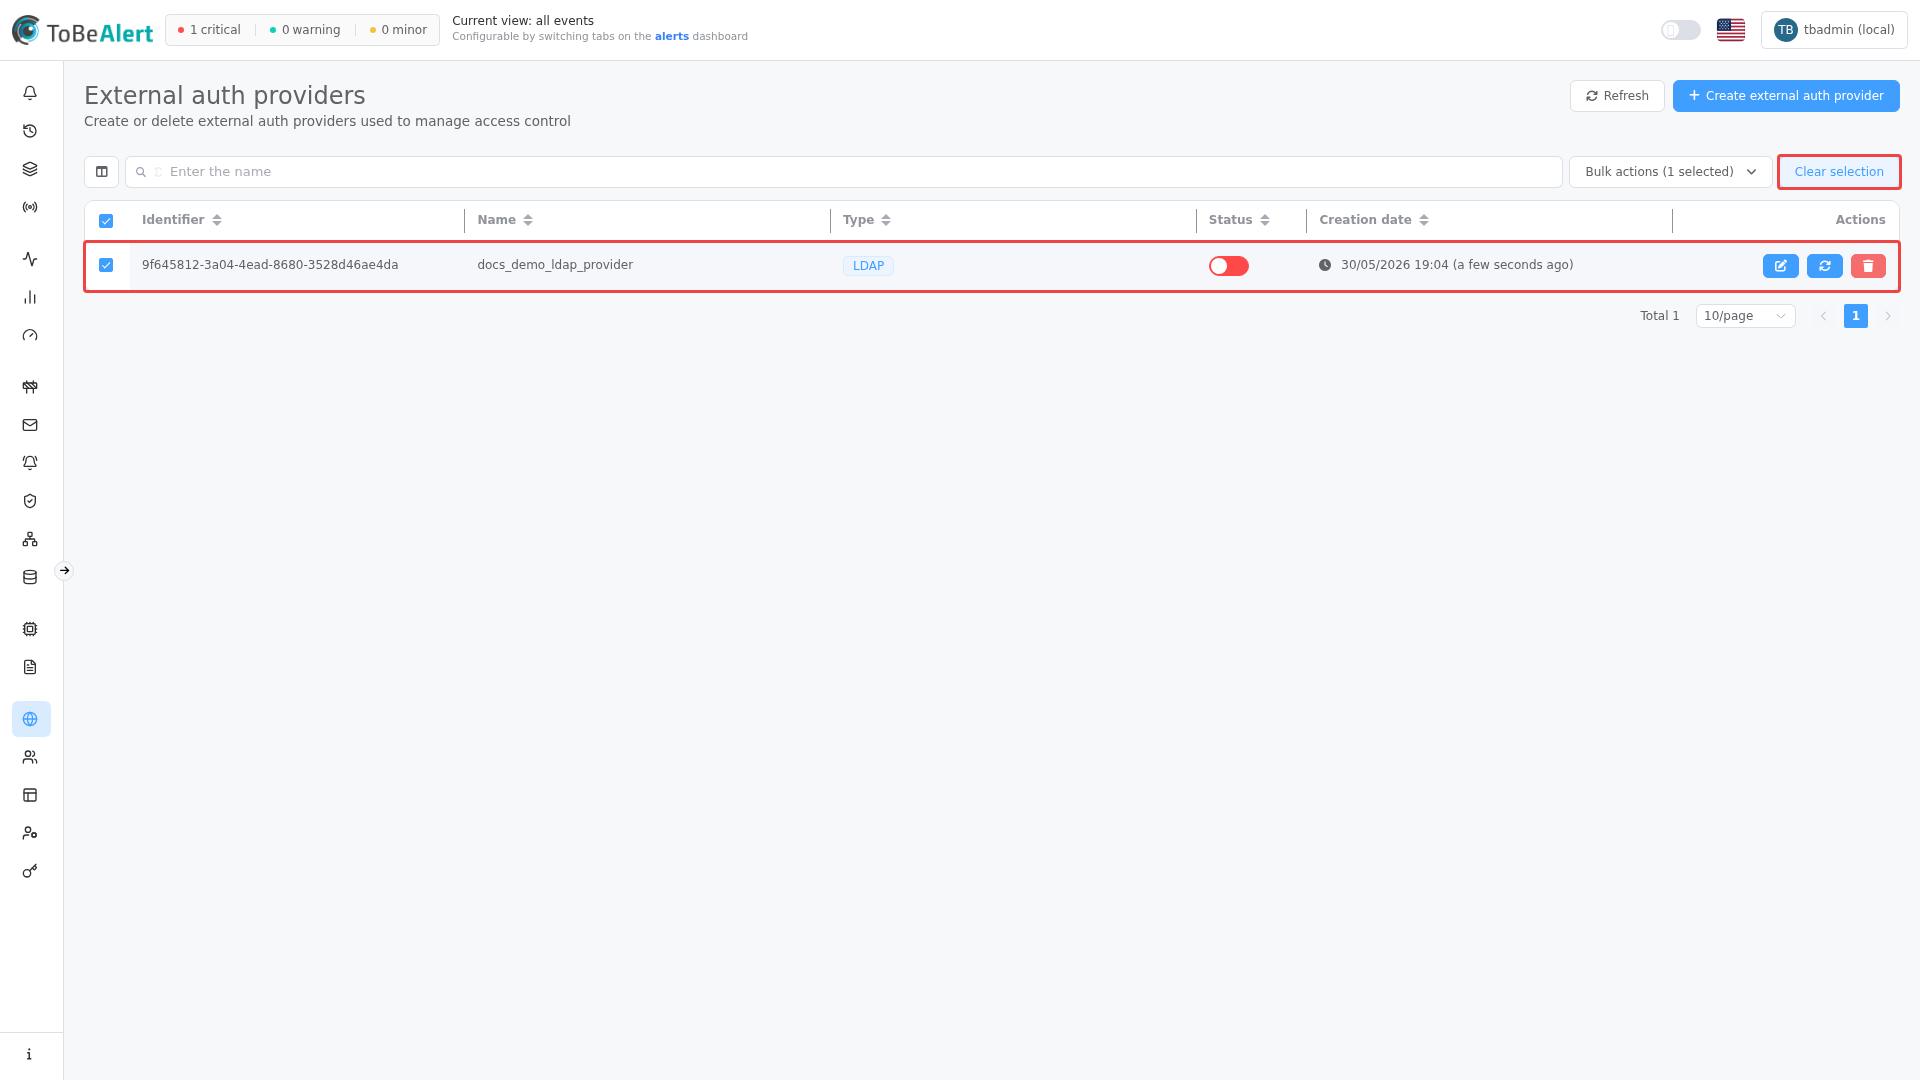
Task: Open the alerts bell icon in sidebar
Action: (30, 93)
